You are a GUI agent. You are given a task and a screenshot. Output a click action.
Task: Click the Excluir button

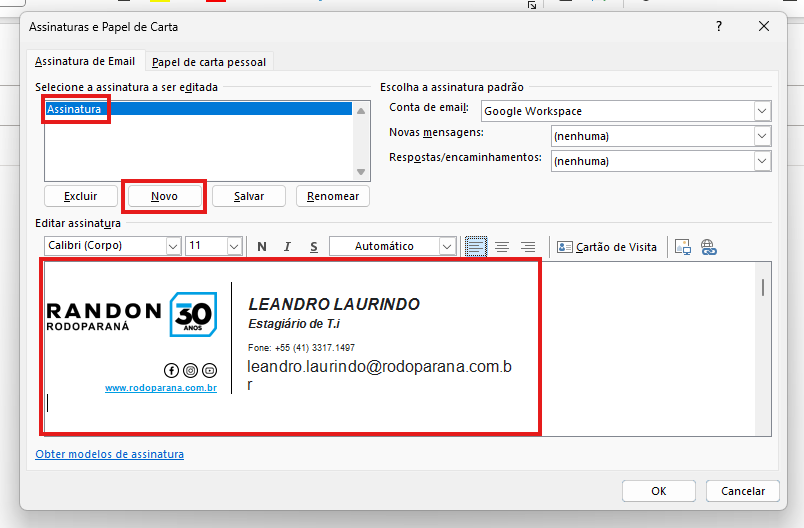point(81,196)
